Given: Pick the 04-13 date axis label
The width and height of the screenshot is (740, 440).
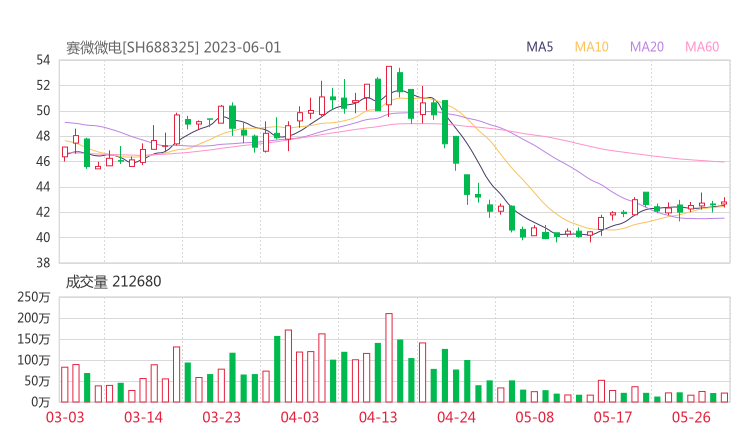Looking at the screenshot, I should tap(379, 417).
